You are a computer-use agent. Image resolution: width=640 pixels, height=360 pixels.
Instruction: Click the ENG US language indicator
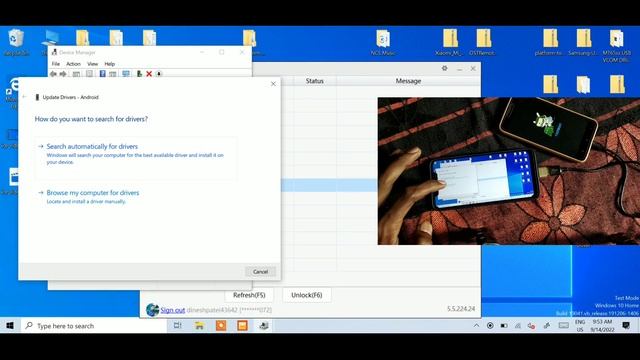click(x=580, y=326)
